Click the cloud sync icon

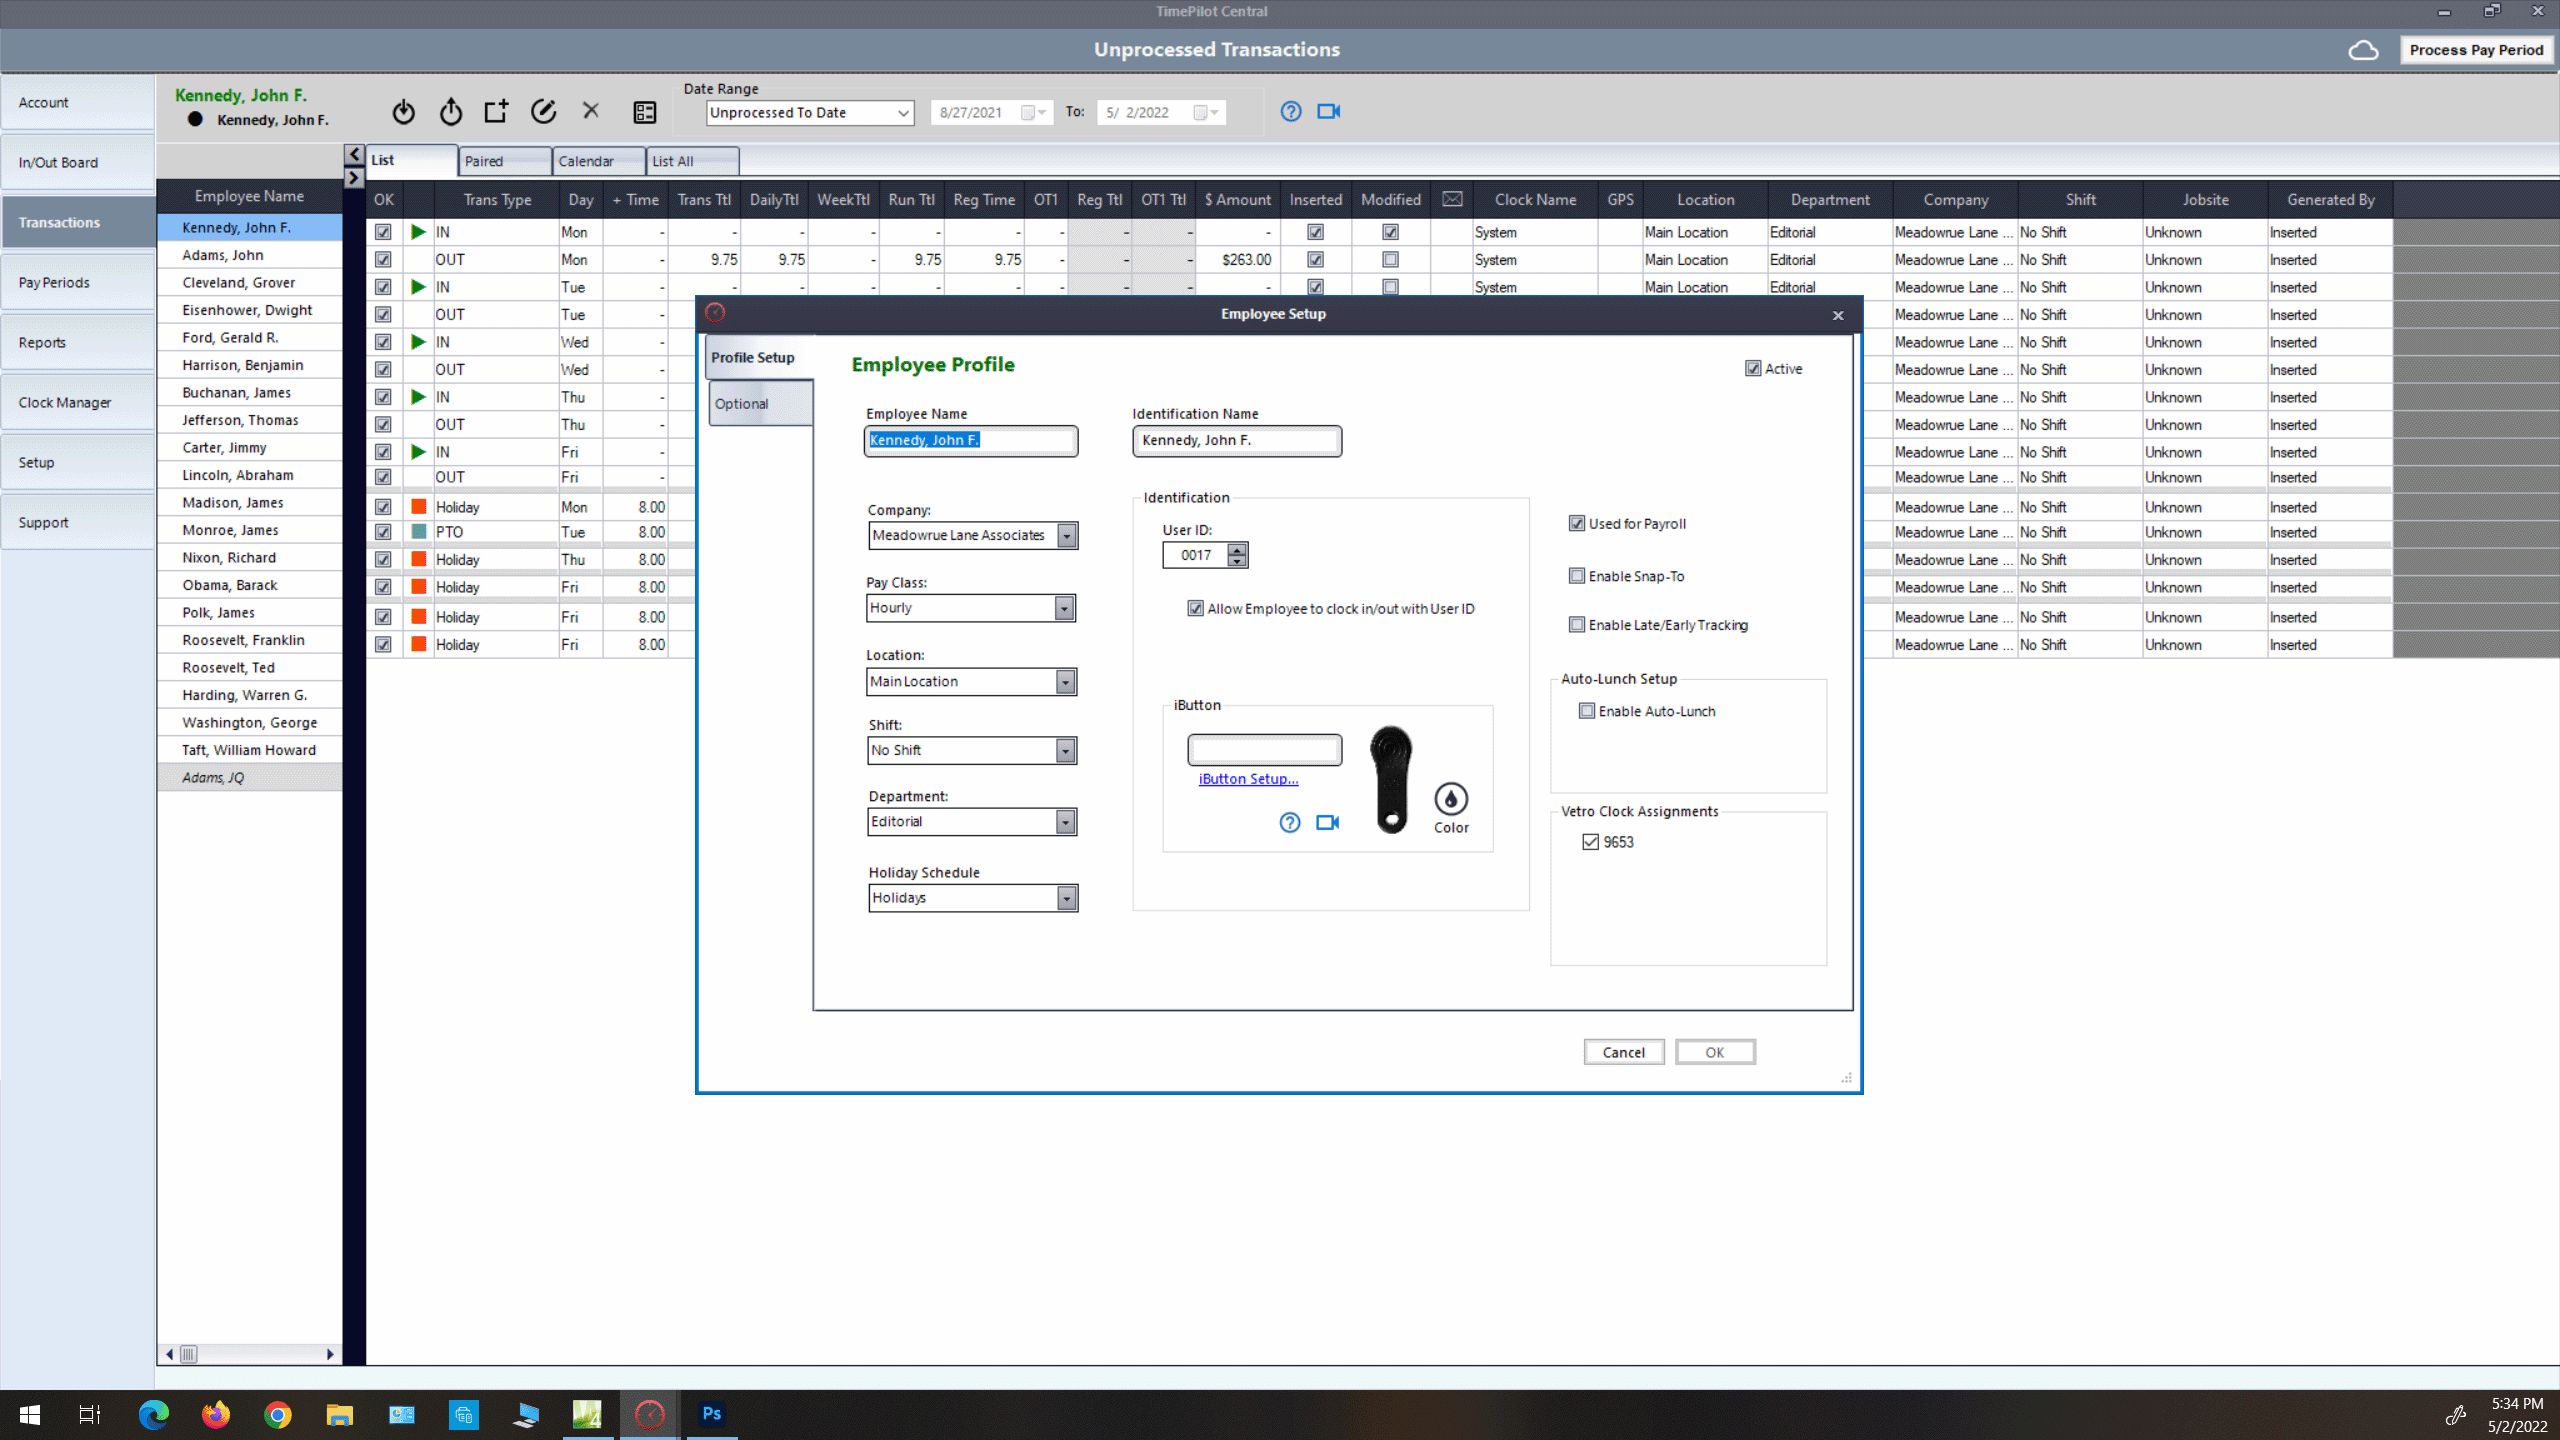(x=2363, y=50)
